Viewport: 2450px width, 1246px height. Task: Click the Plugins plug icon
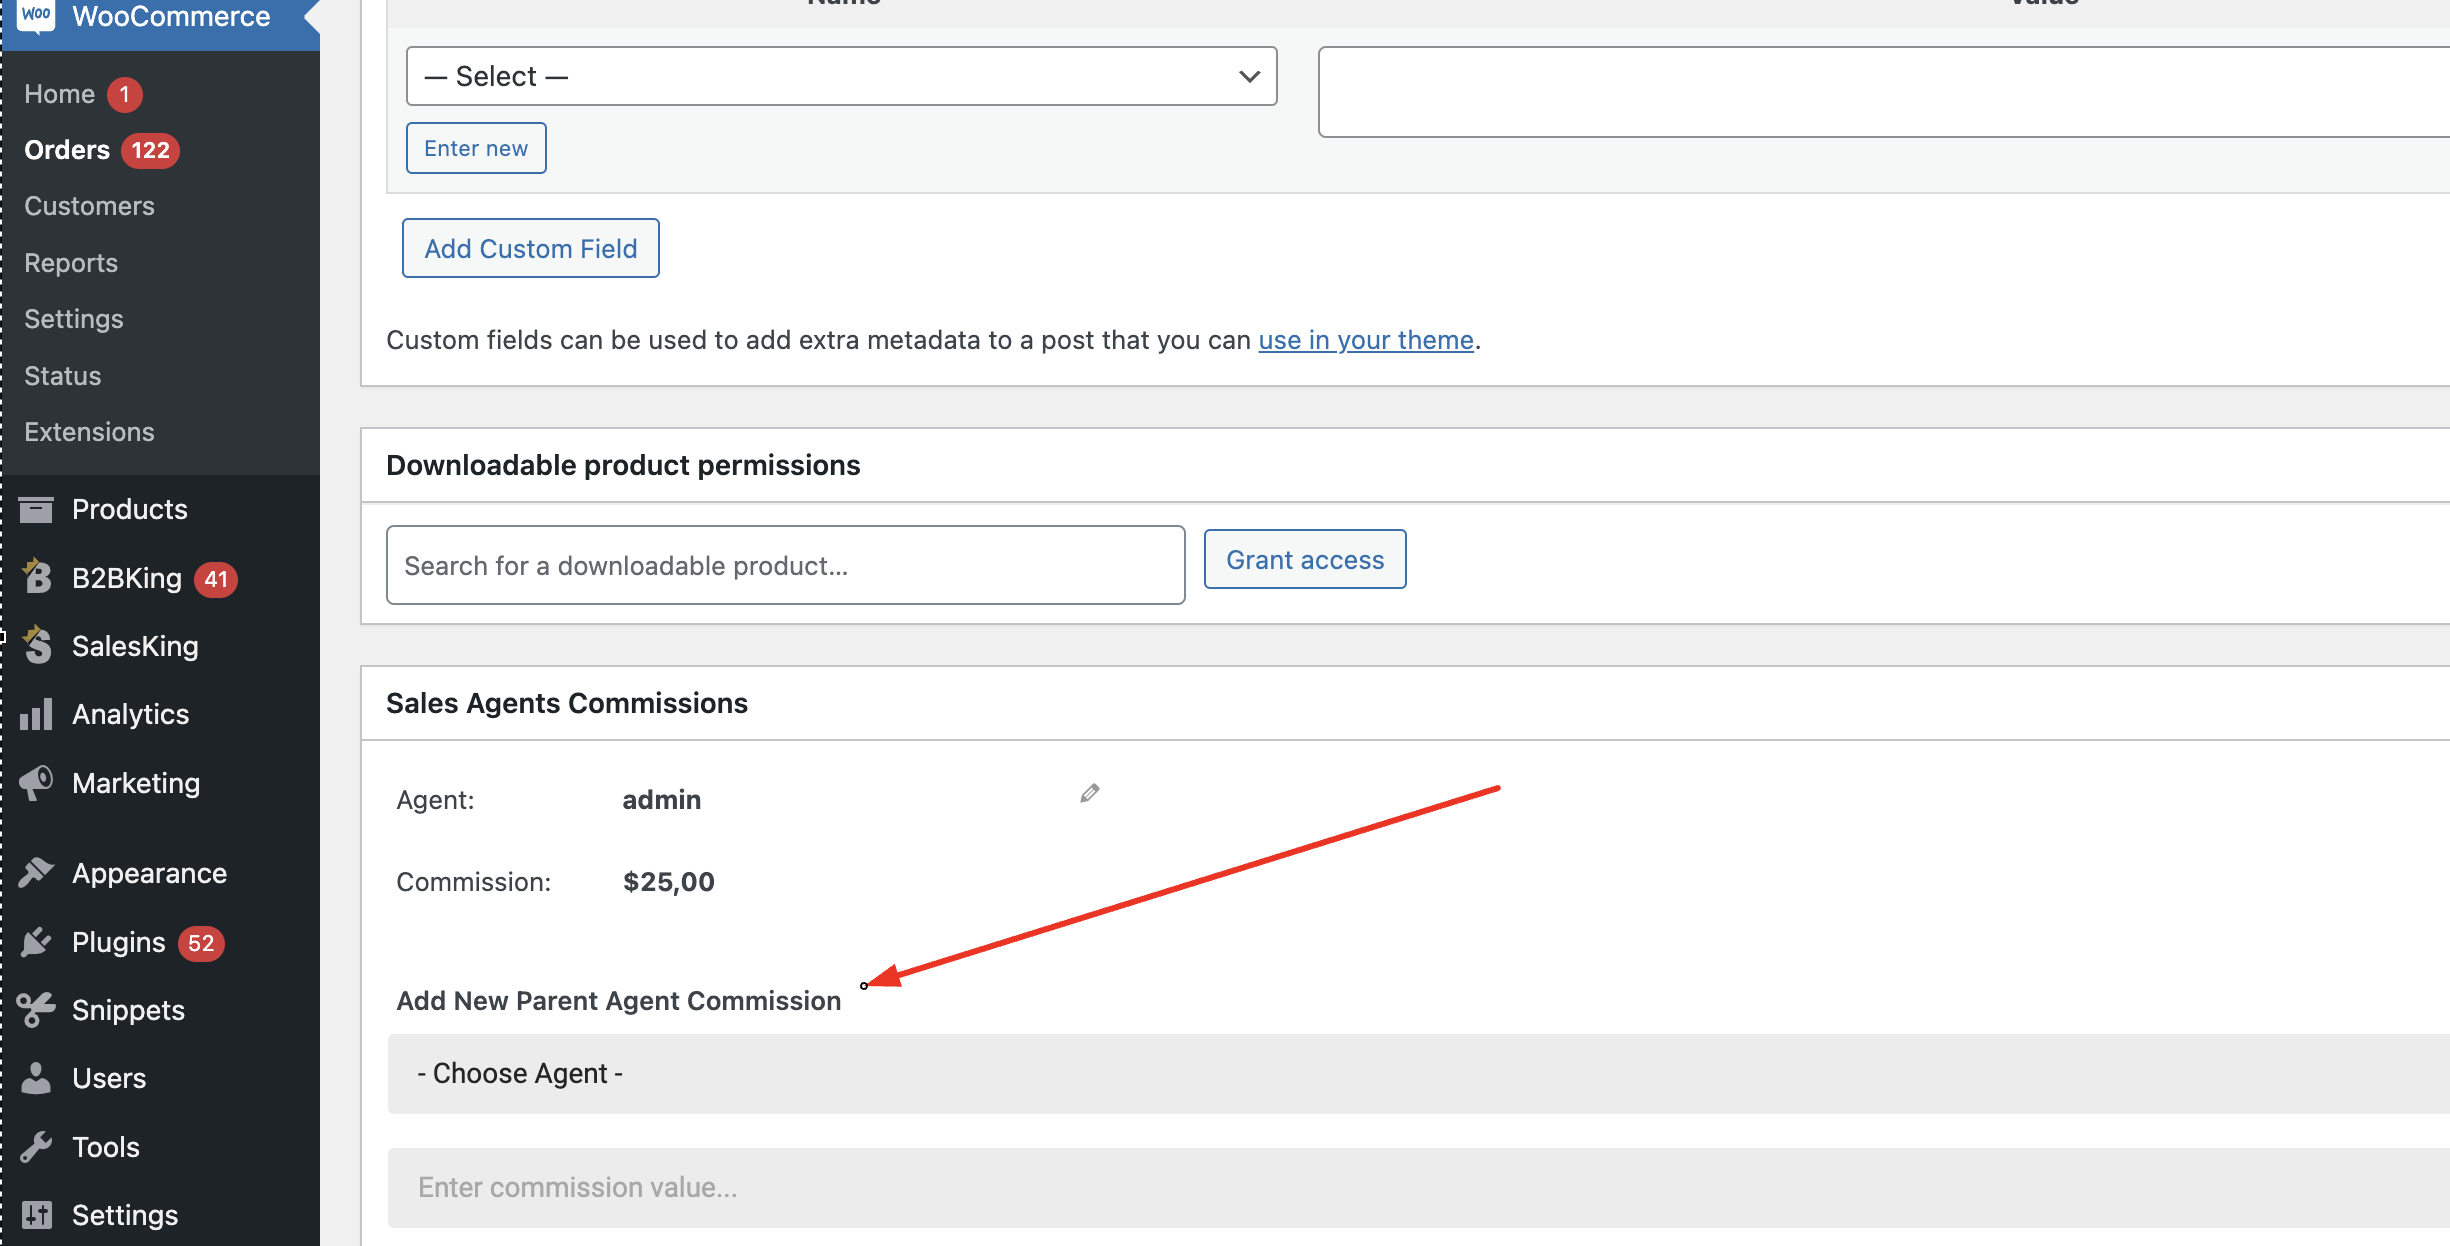coord(36,942)
